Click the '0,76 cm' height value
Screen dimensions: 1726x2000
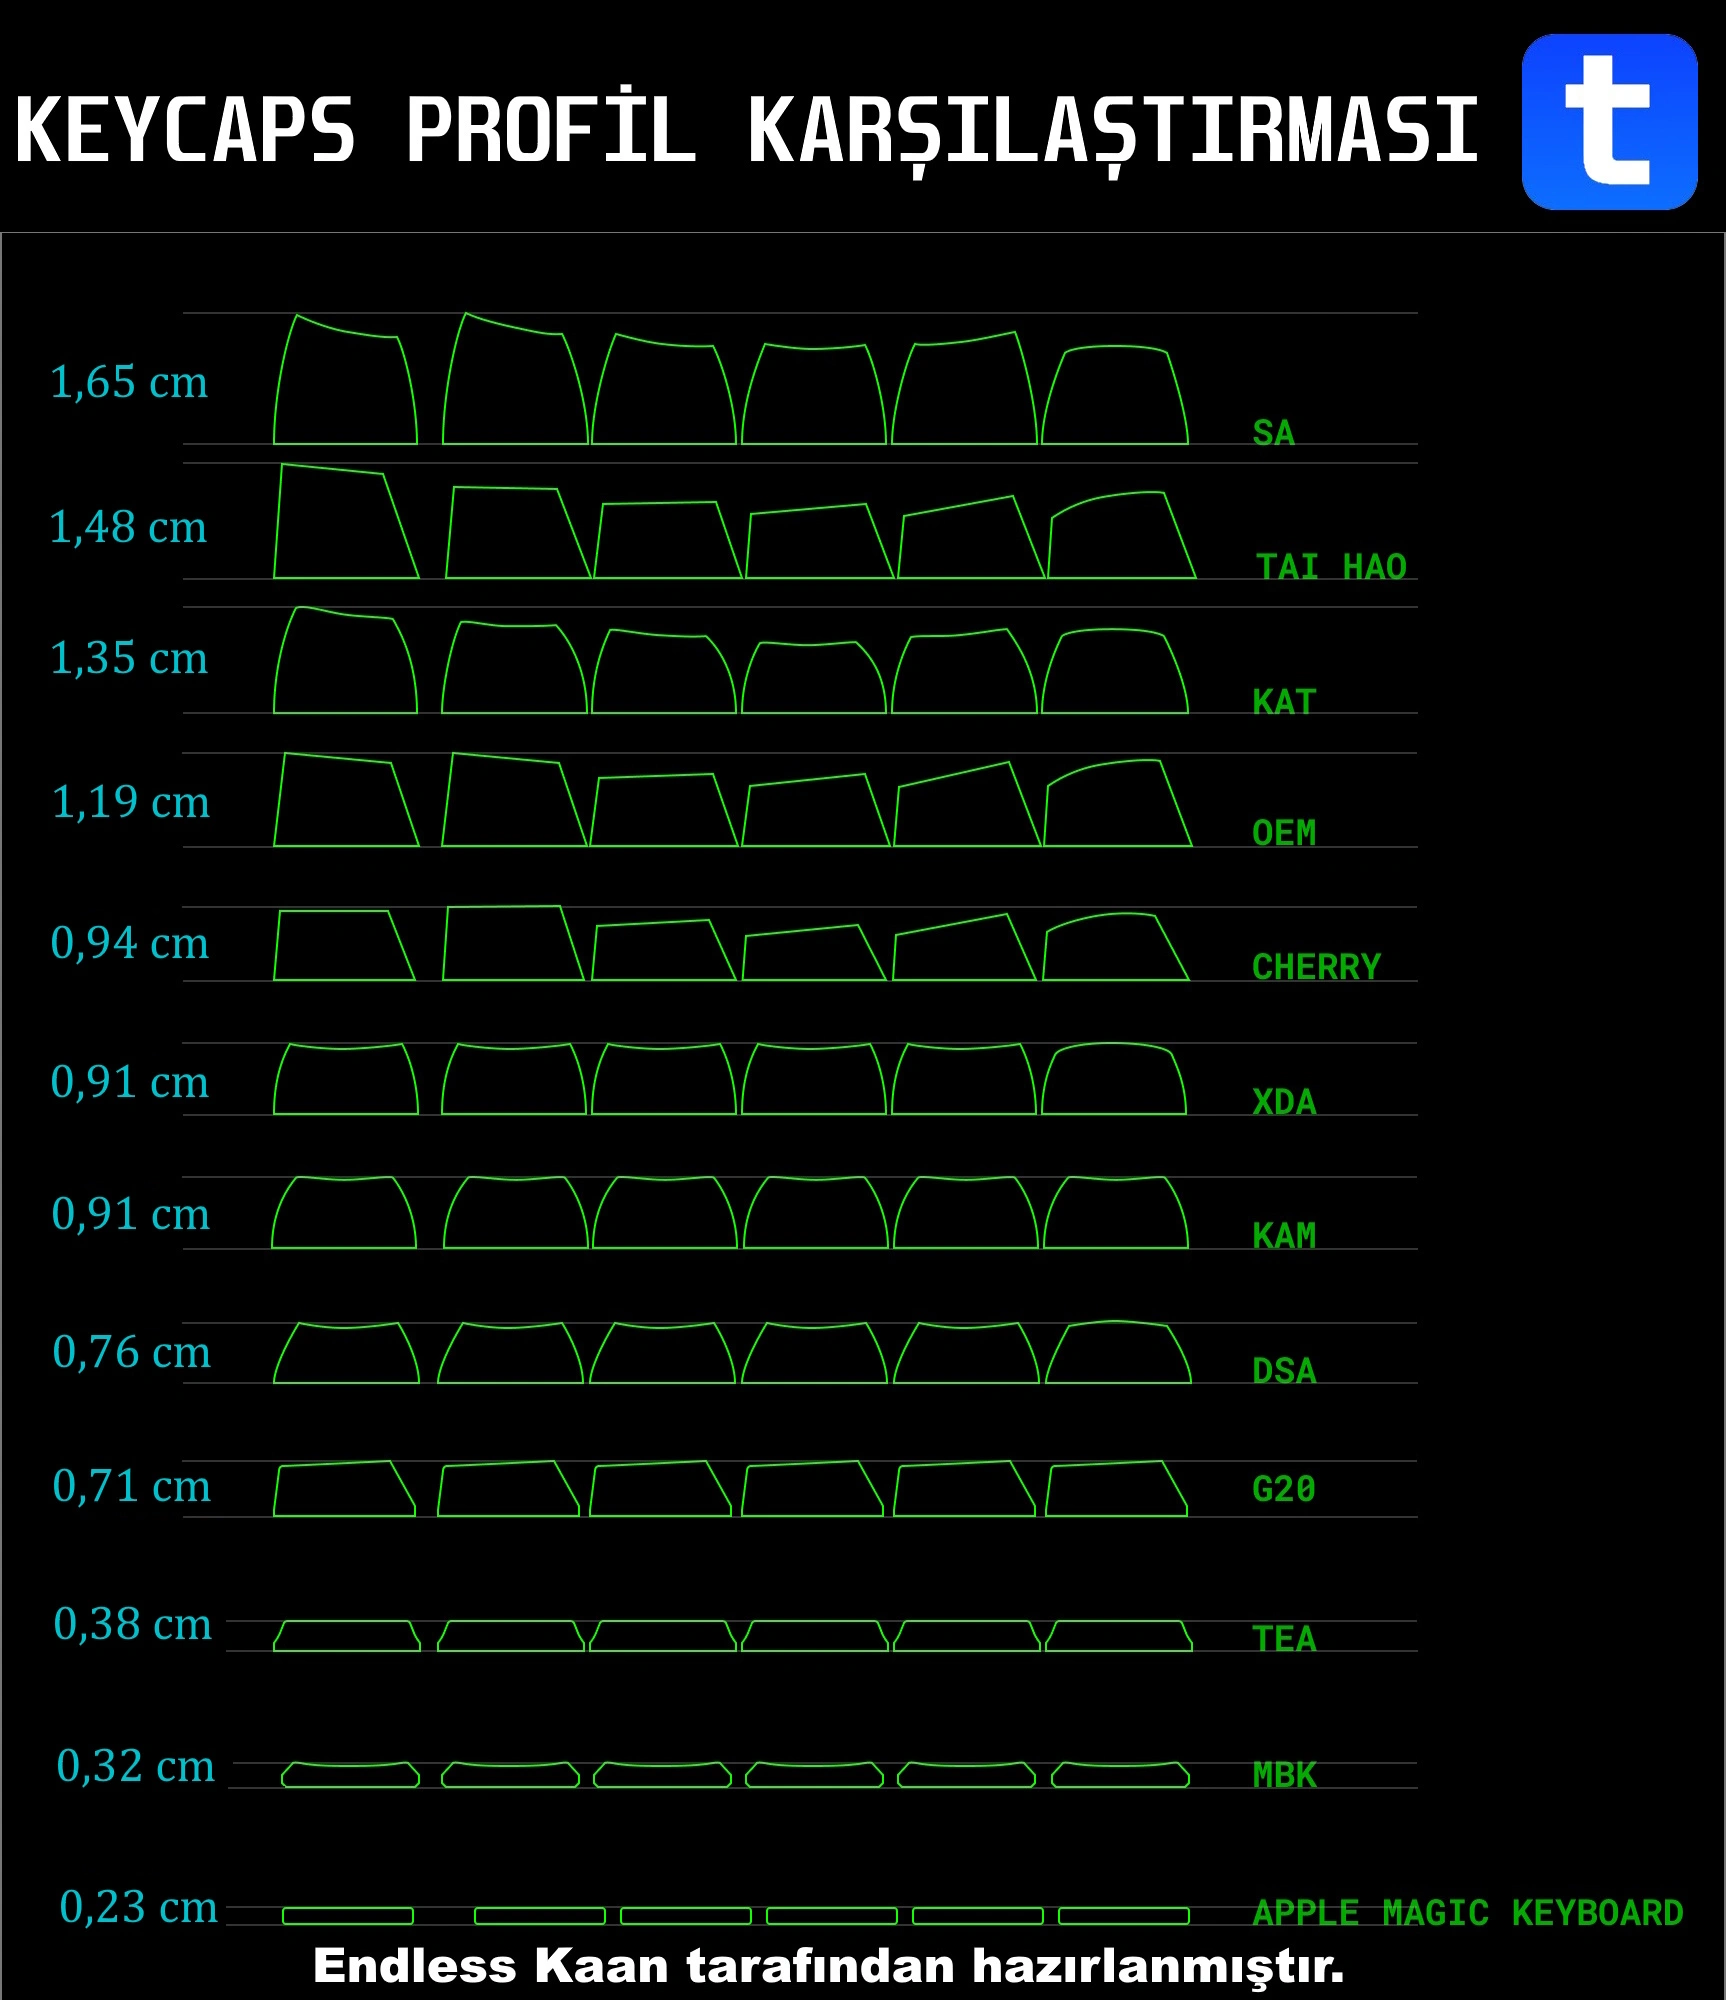tap(131, 1353)
